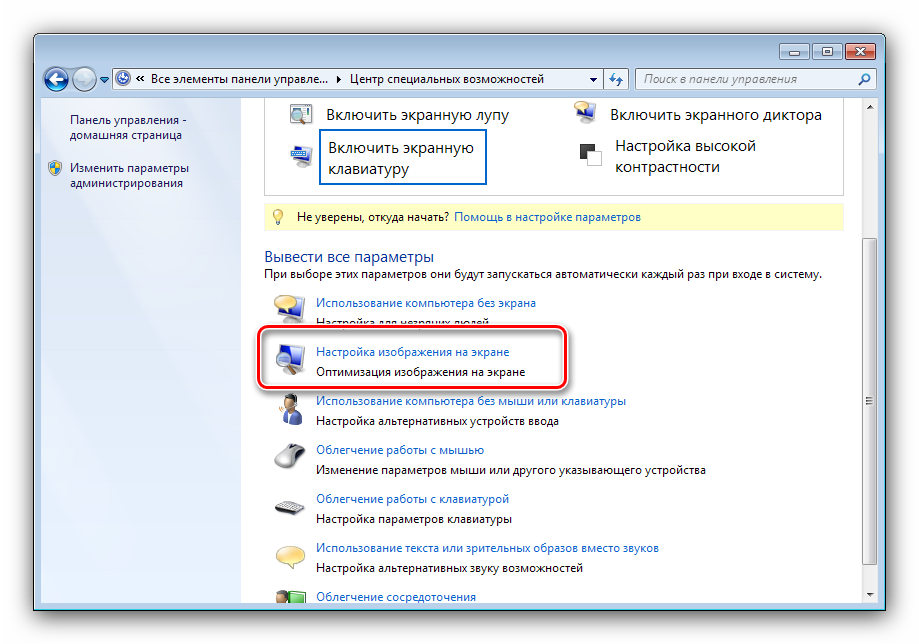Open the breadcrumb arrow after 'Все элементы панели управле...'

coord(339,79)
